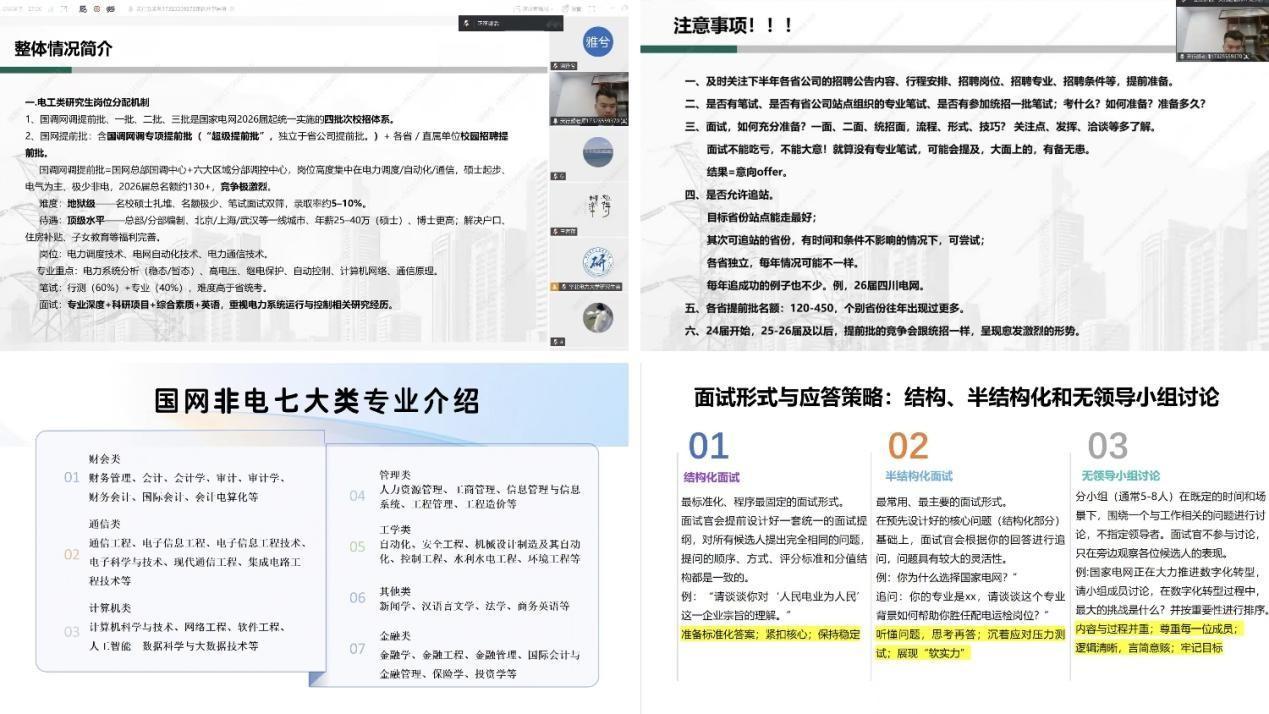Click the 结果=意向offer line
Viewport: 1269px width, 714px height.
(747, 172)
